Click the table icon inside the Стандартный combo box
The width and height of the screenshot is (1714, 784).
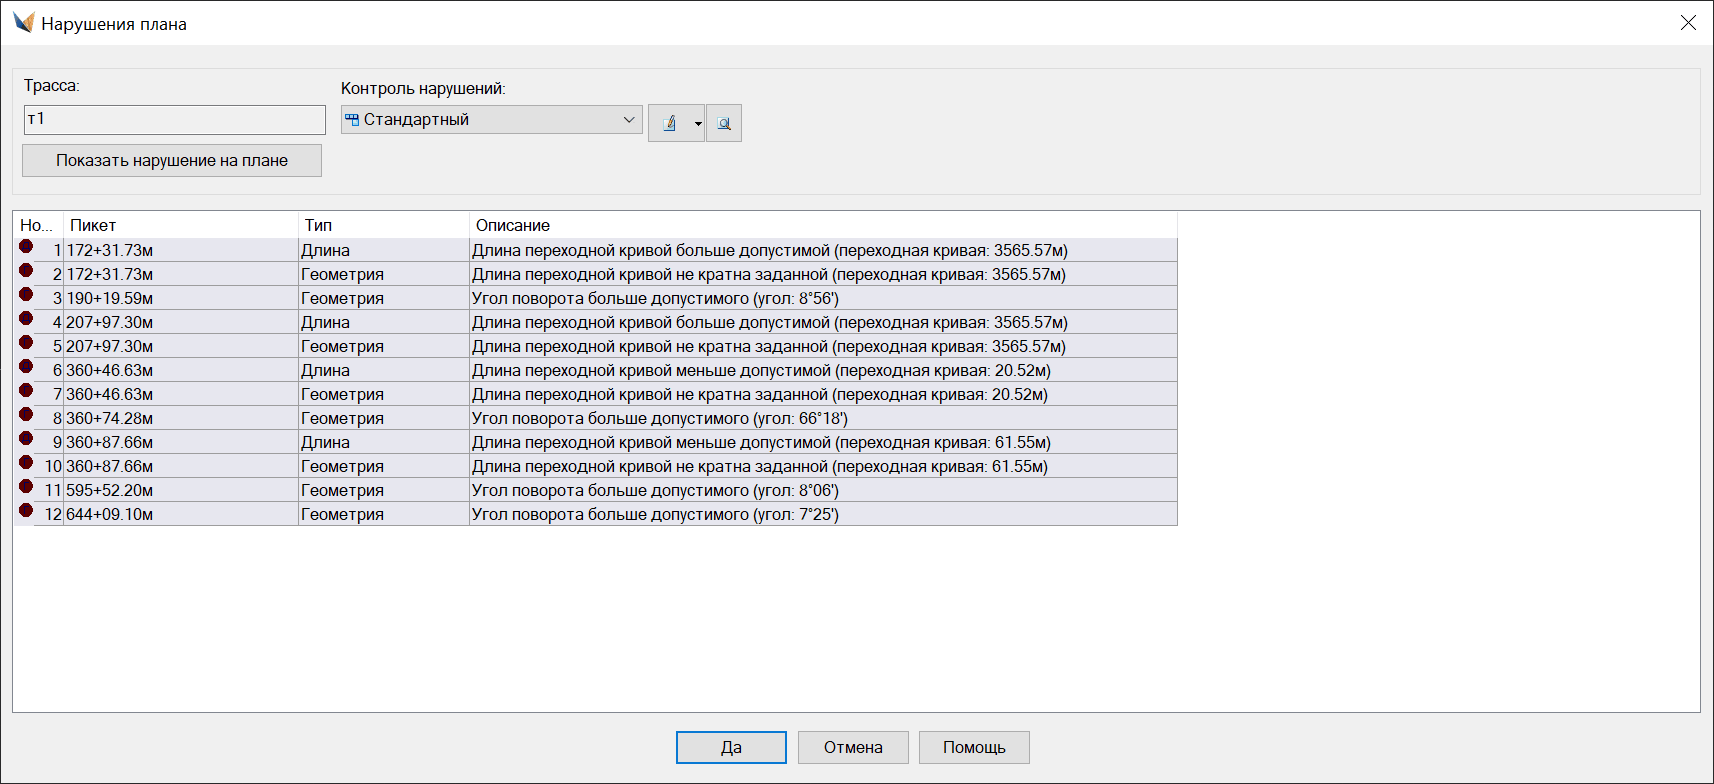[352, 120]
